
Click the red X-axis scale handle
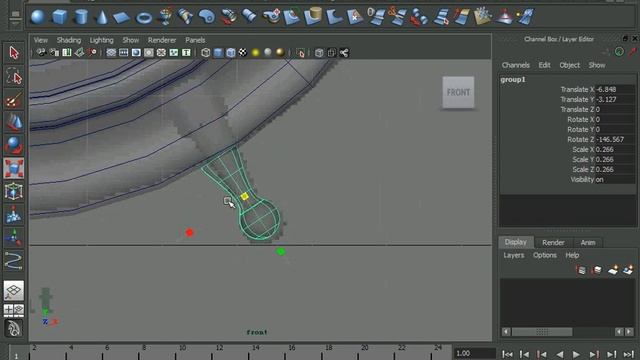tap(189, 233)
